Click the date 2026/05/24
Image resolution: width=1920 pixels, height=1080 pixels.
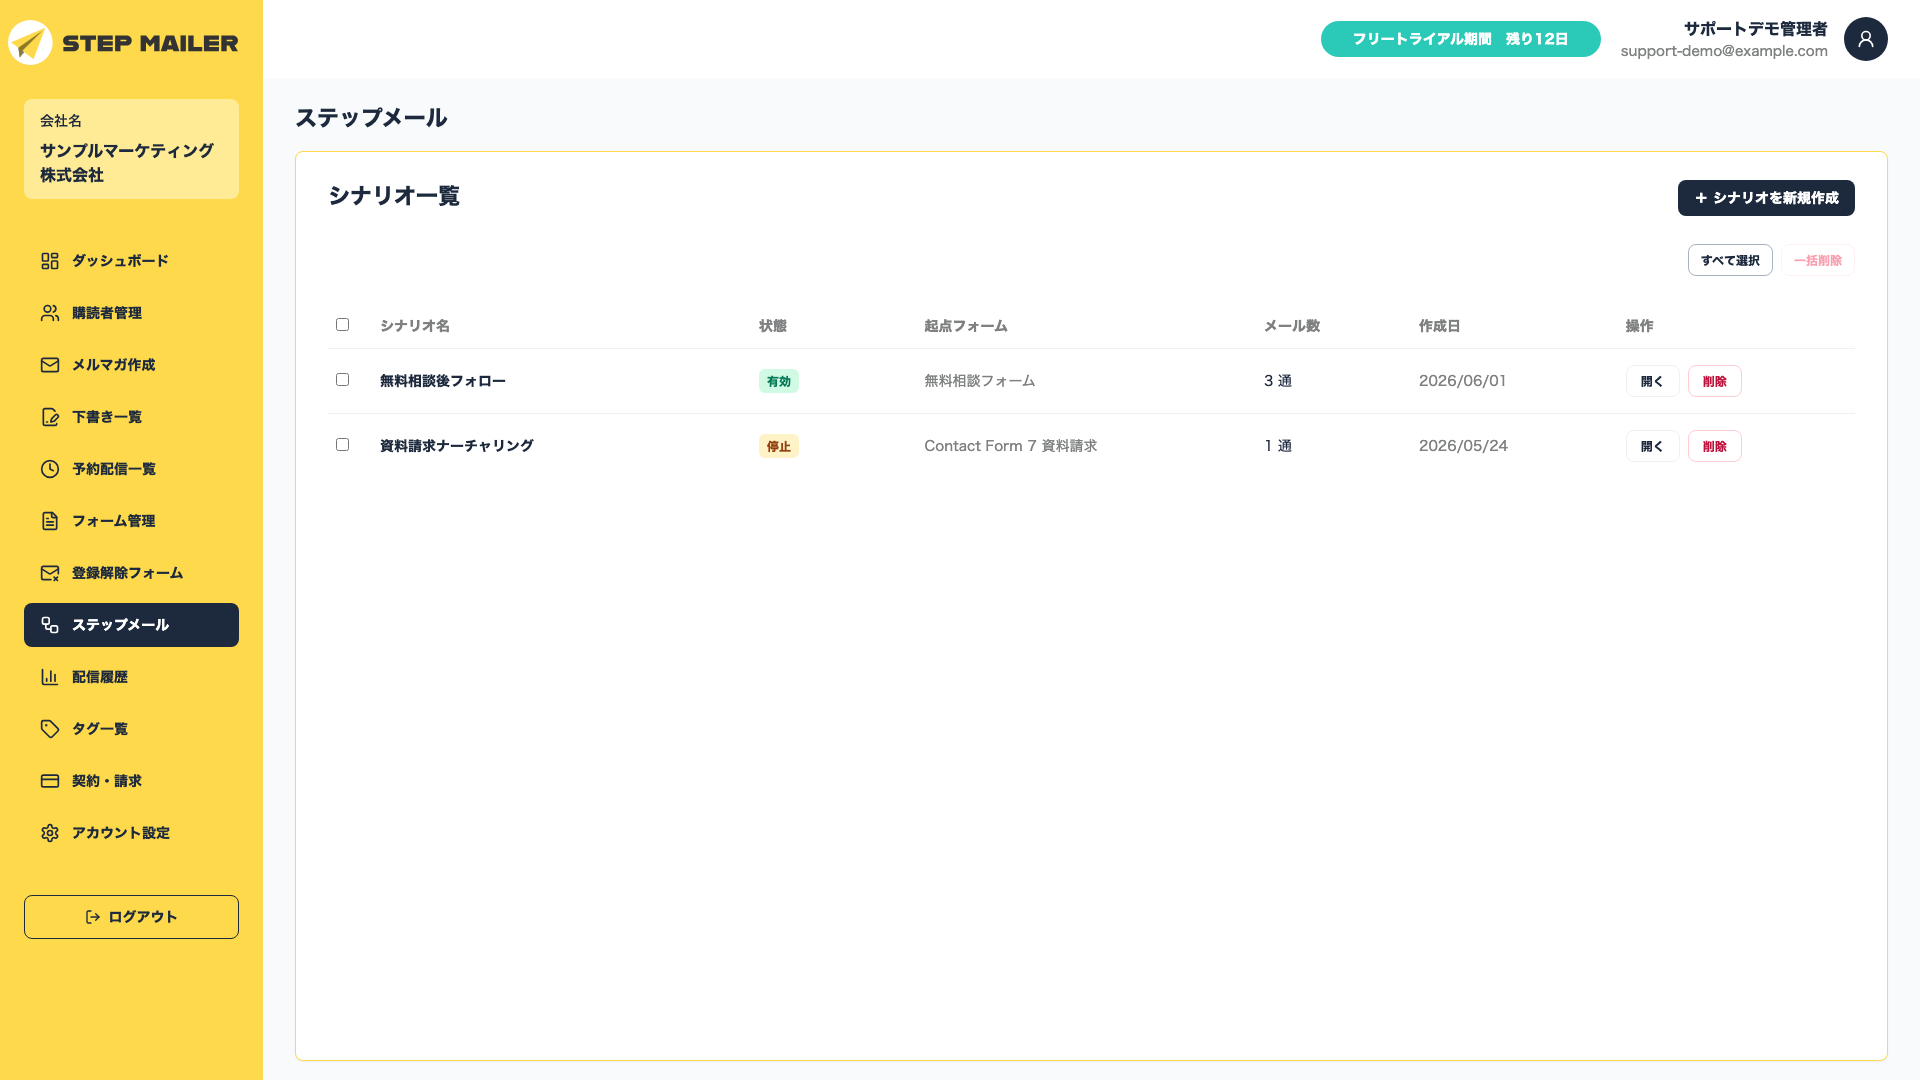[1463, 446]
